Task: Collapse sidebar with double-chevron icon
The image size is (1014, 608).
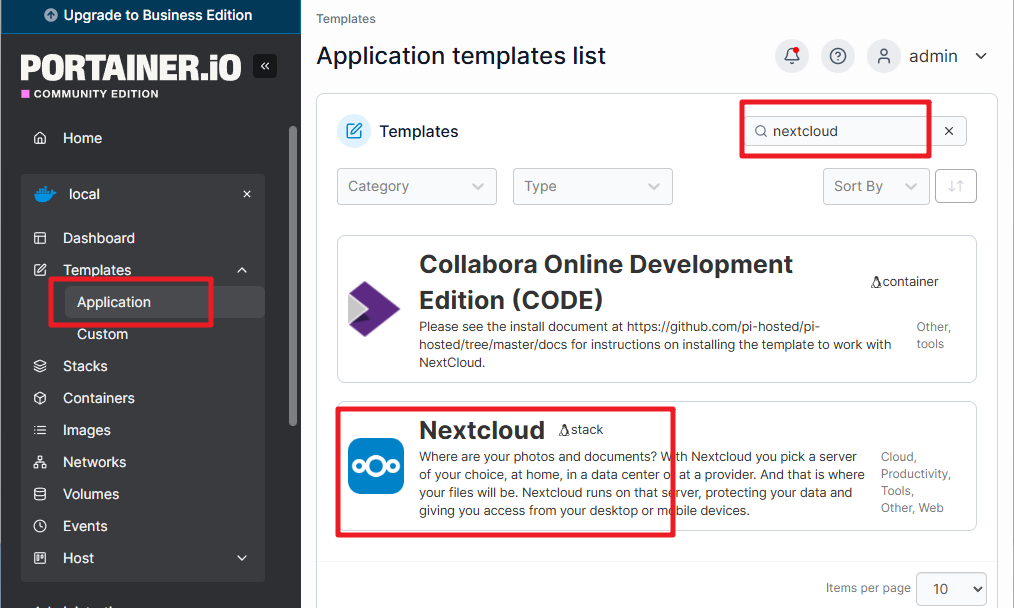Action: point(264,66)
